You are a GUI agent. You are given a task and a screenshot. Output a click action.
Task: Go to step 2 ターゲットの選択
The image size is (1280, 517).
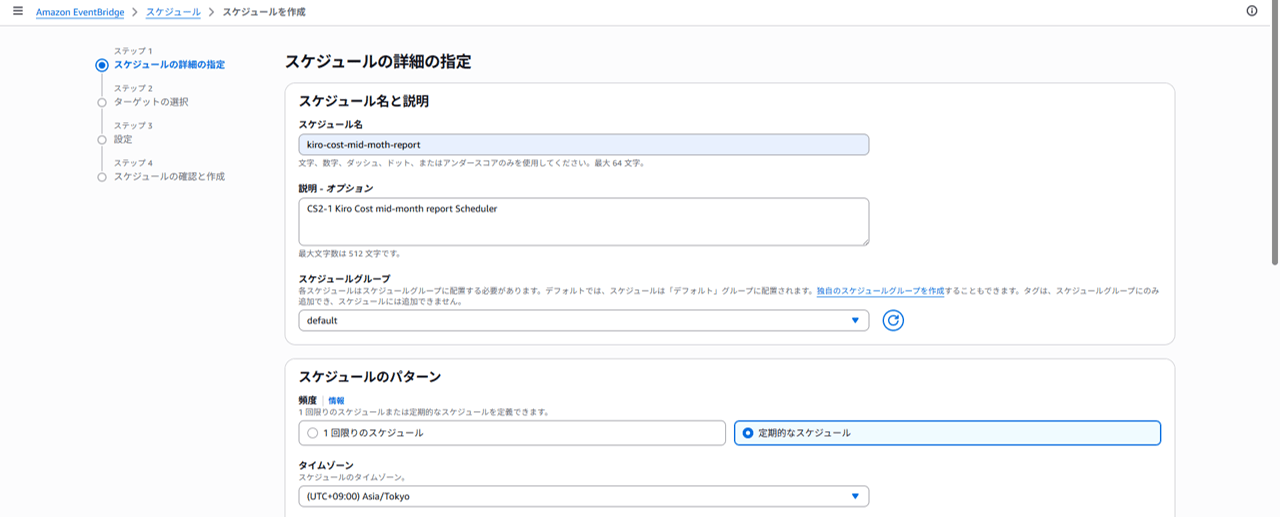151,102
